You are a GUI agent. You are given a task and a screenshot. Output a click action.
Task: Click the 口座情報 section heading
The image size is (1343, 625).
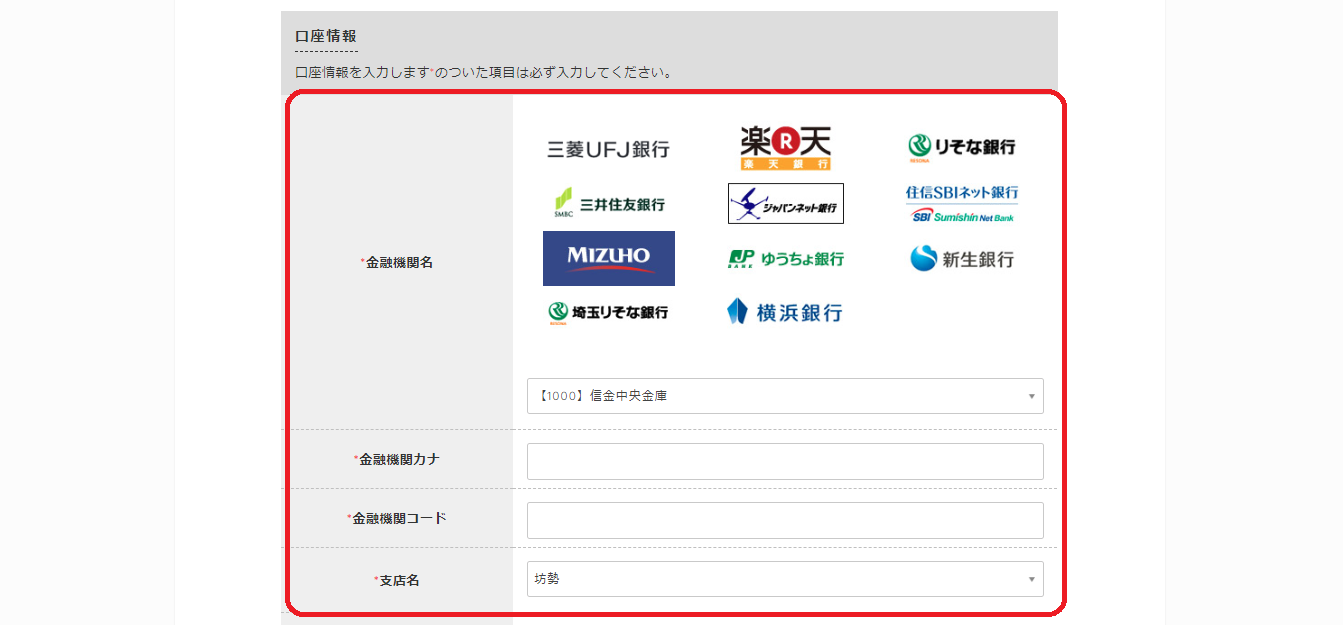(326, 37)
